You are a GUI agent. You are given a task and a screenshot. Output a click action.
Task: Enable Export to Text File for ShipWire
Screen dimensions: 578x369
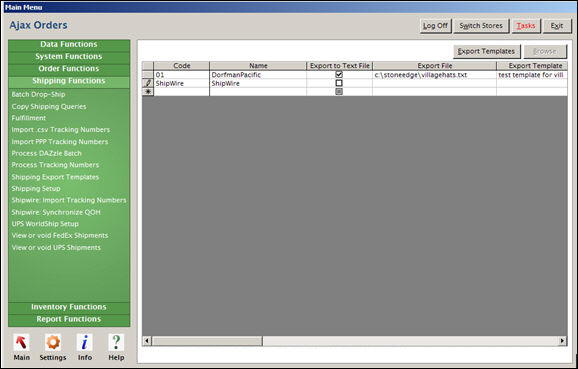(x=339, y=83)
